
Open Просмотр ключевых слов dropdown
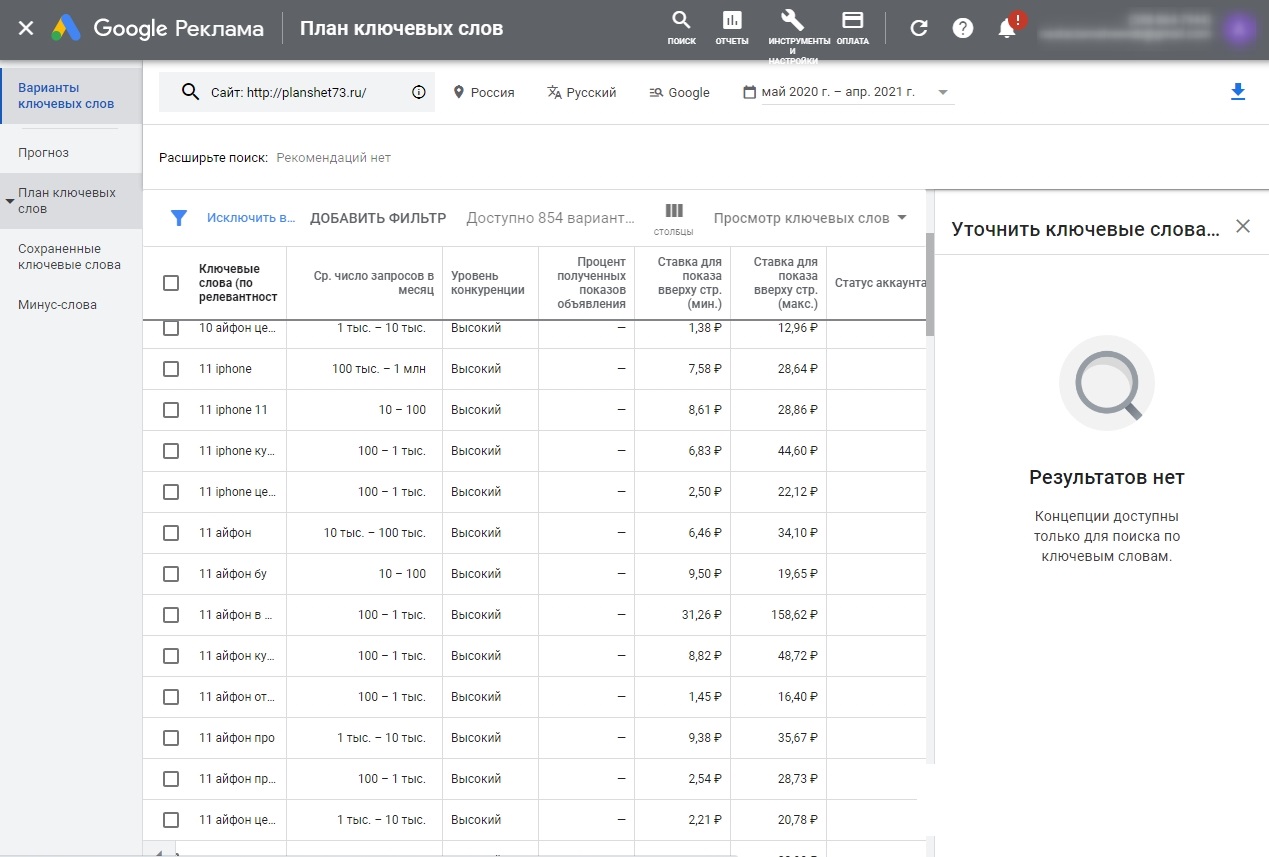click(810, 218)
